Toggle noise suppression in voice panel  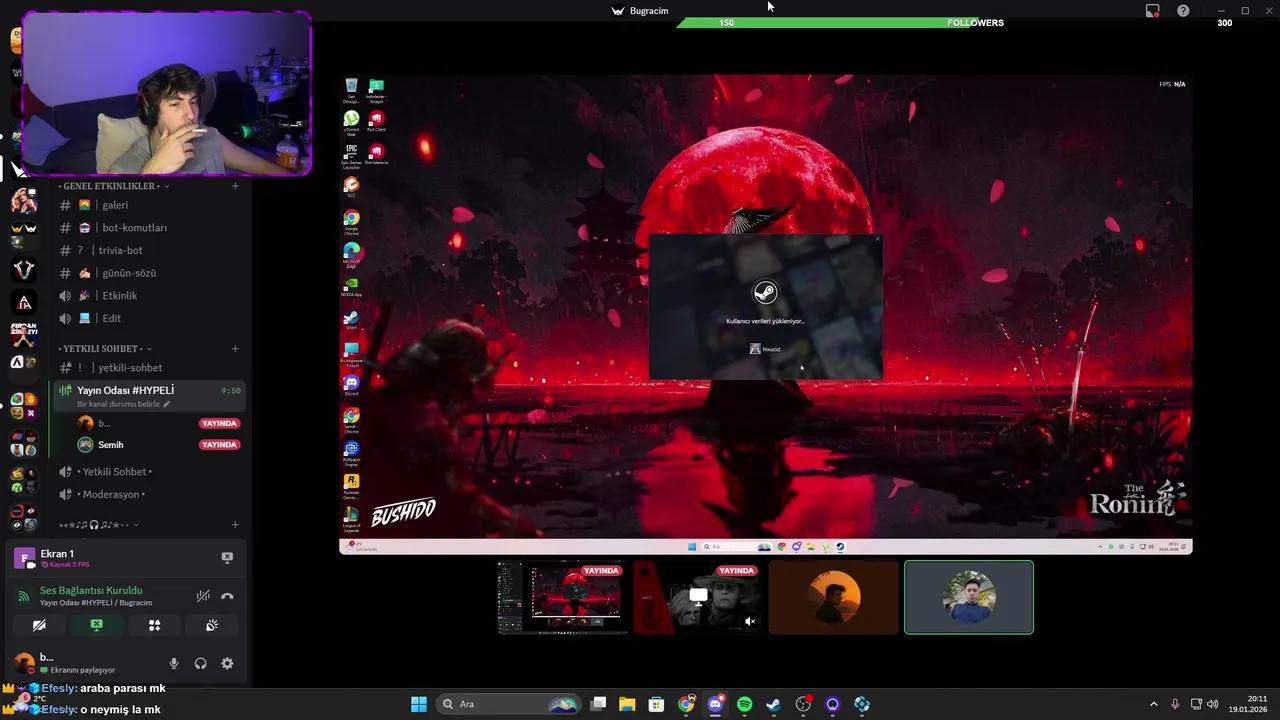203,596
